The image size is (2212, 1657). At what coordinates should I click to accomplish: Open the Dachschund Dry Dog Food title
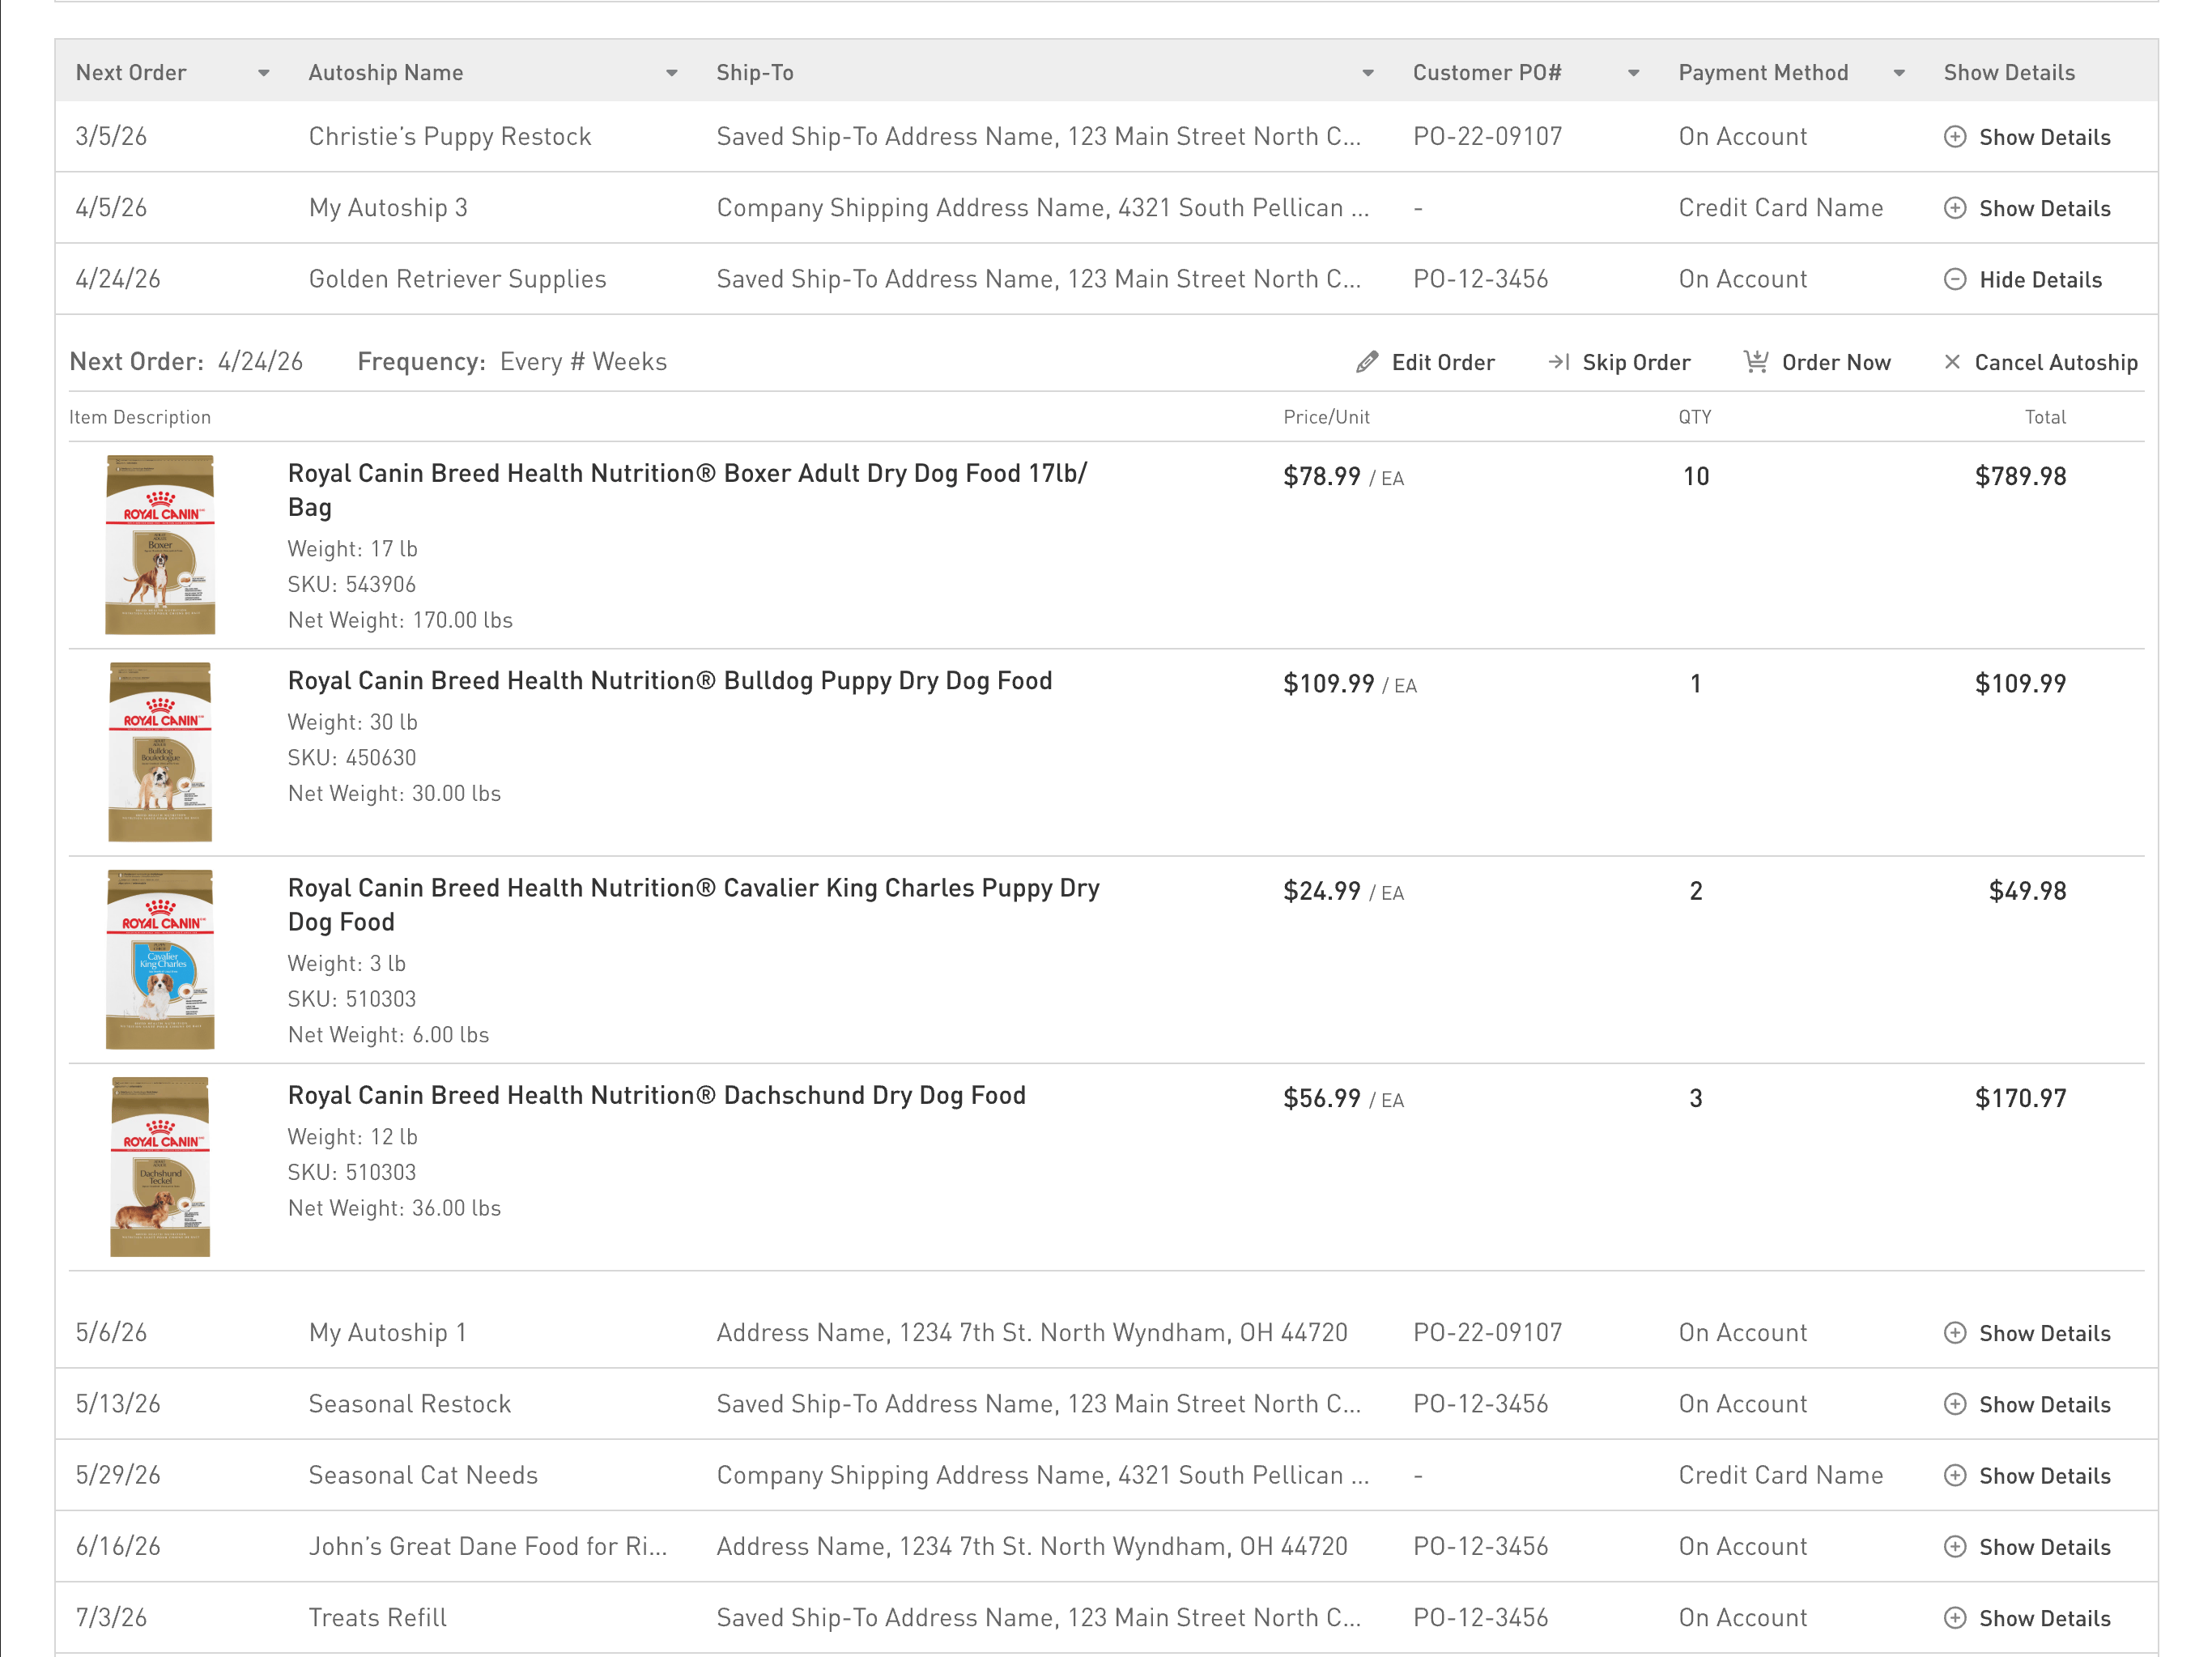click(x=657, y=1095)
